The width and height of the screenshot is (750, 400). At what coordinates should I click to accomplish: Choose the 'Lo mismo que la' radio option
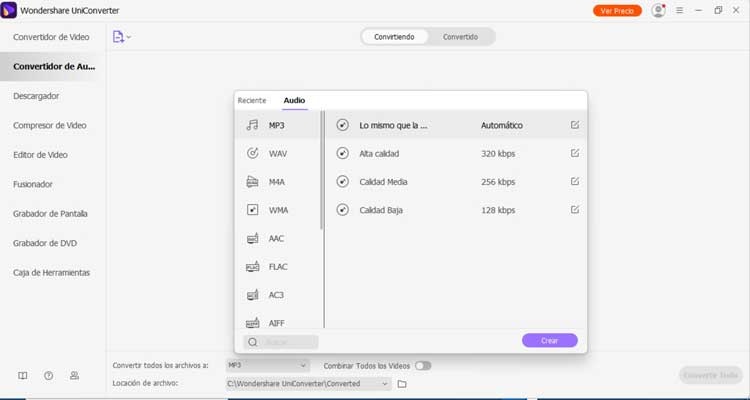point(342,125)
